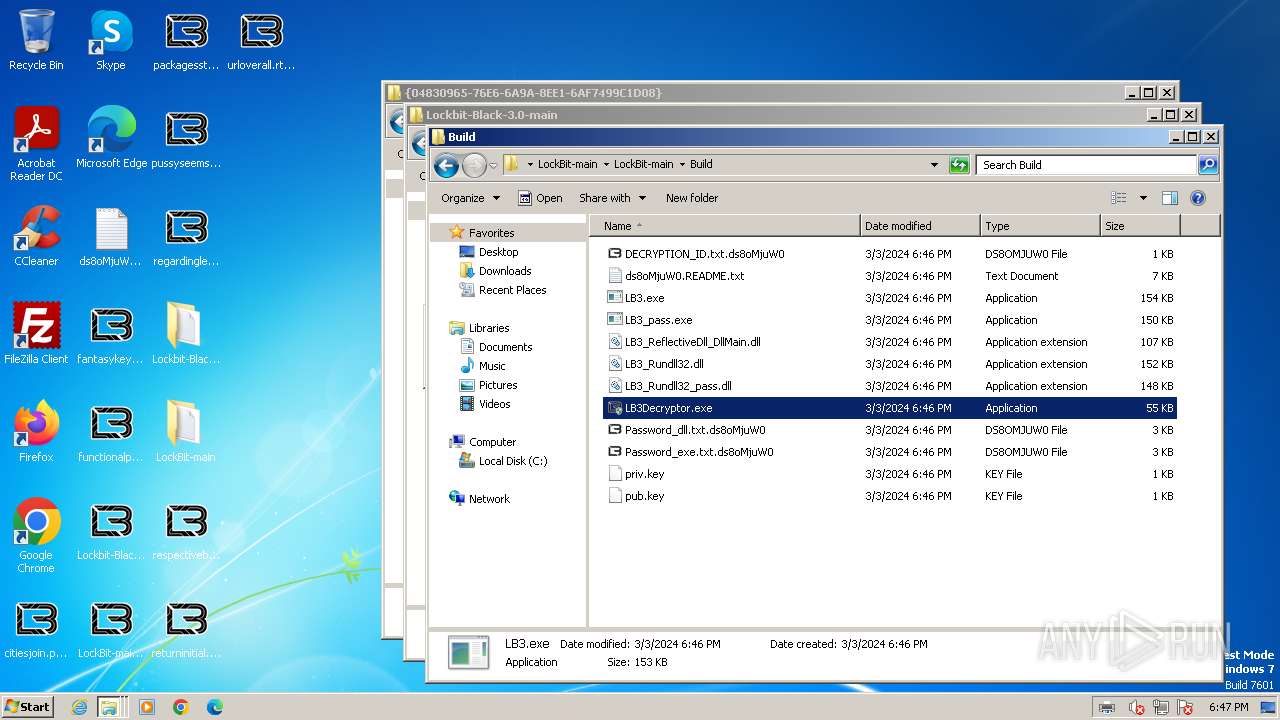Image resolution: width=1280 pixels, height=720 pixels.
Task: Open Downloads in the navigation pane
Action: pos(505,271)
